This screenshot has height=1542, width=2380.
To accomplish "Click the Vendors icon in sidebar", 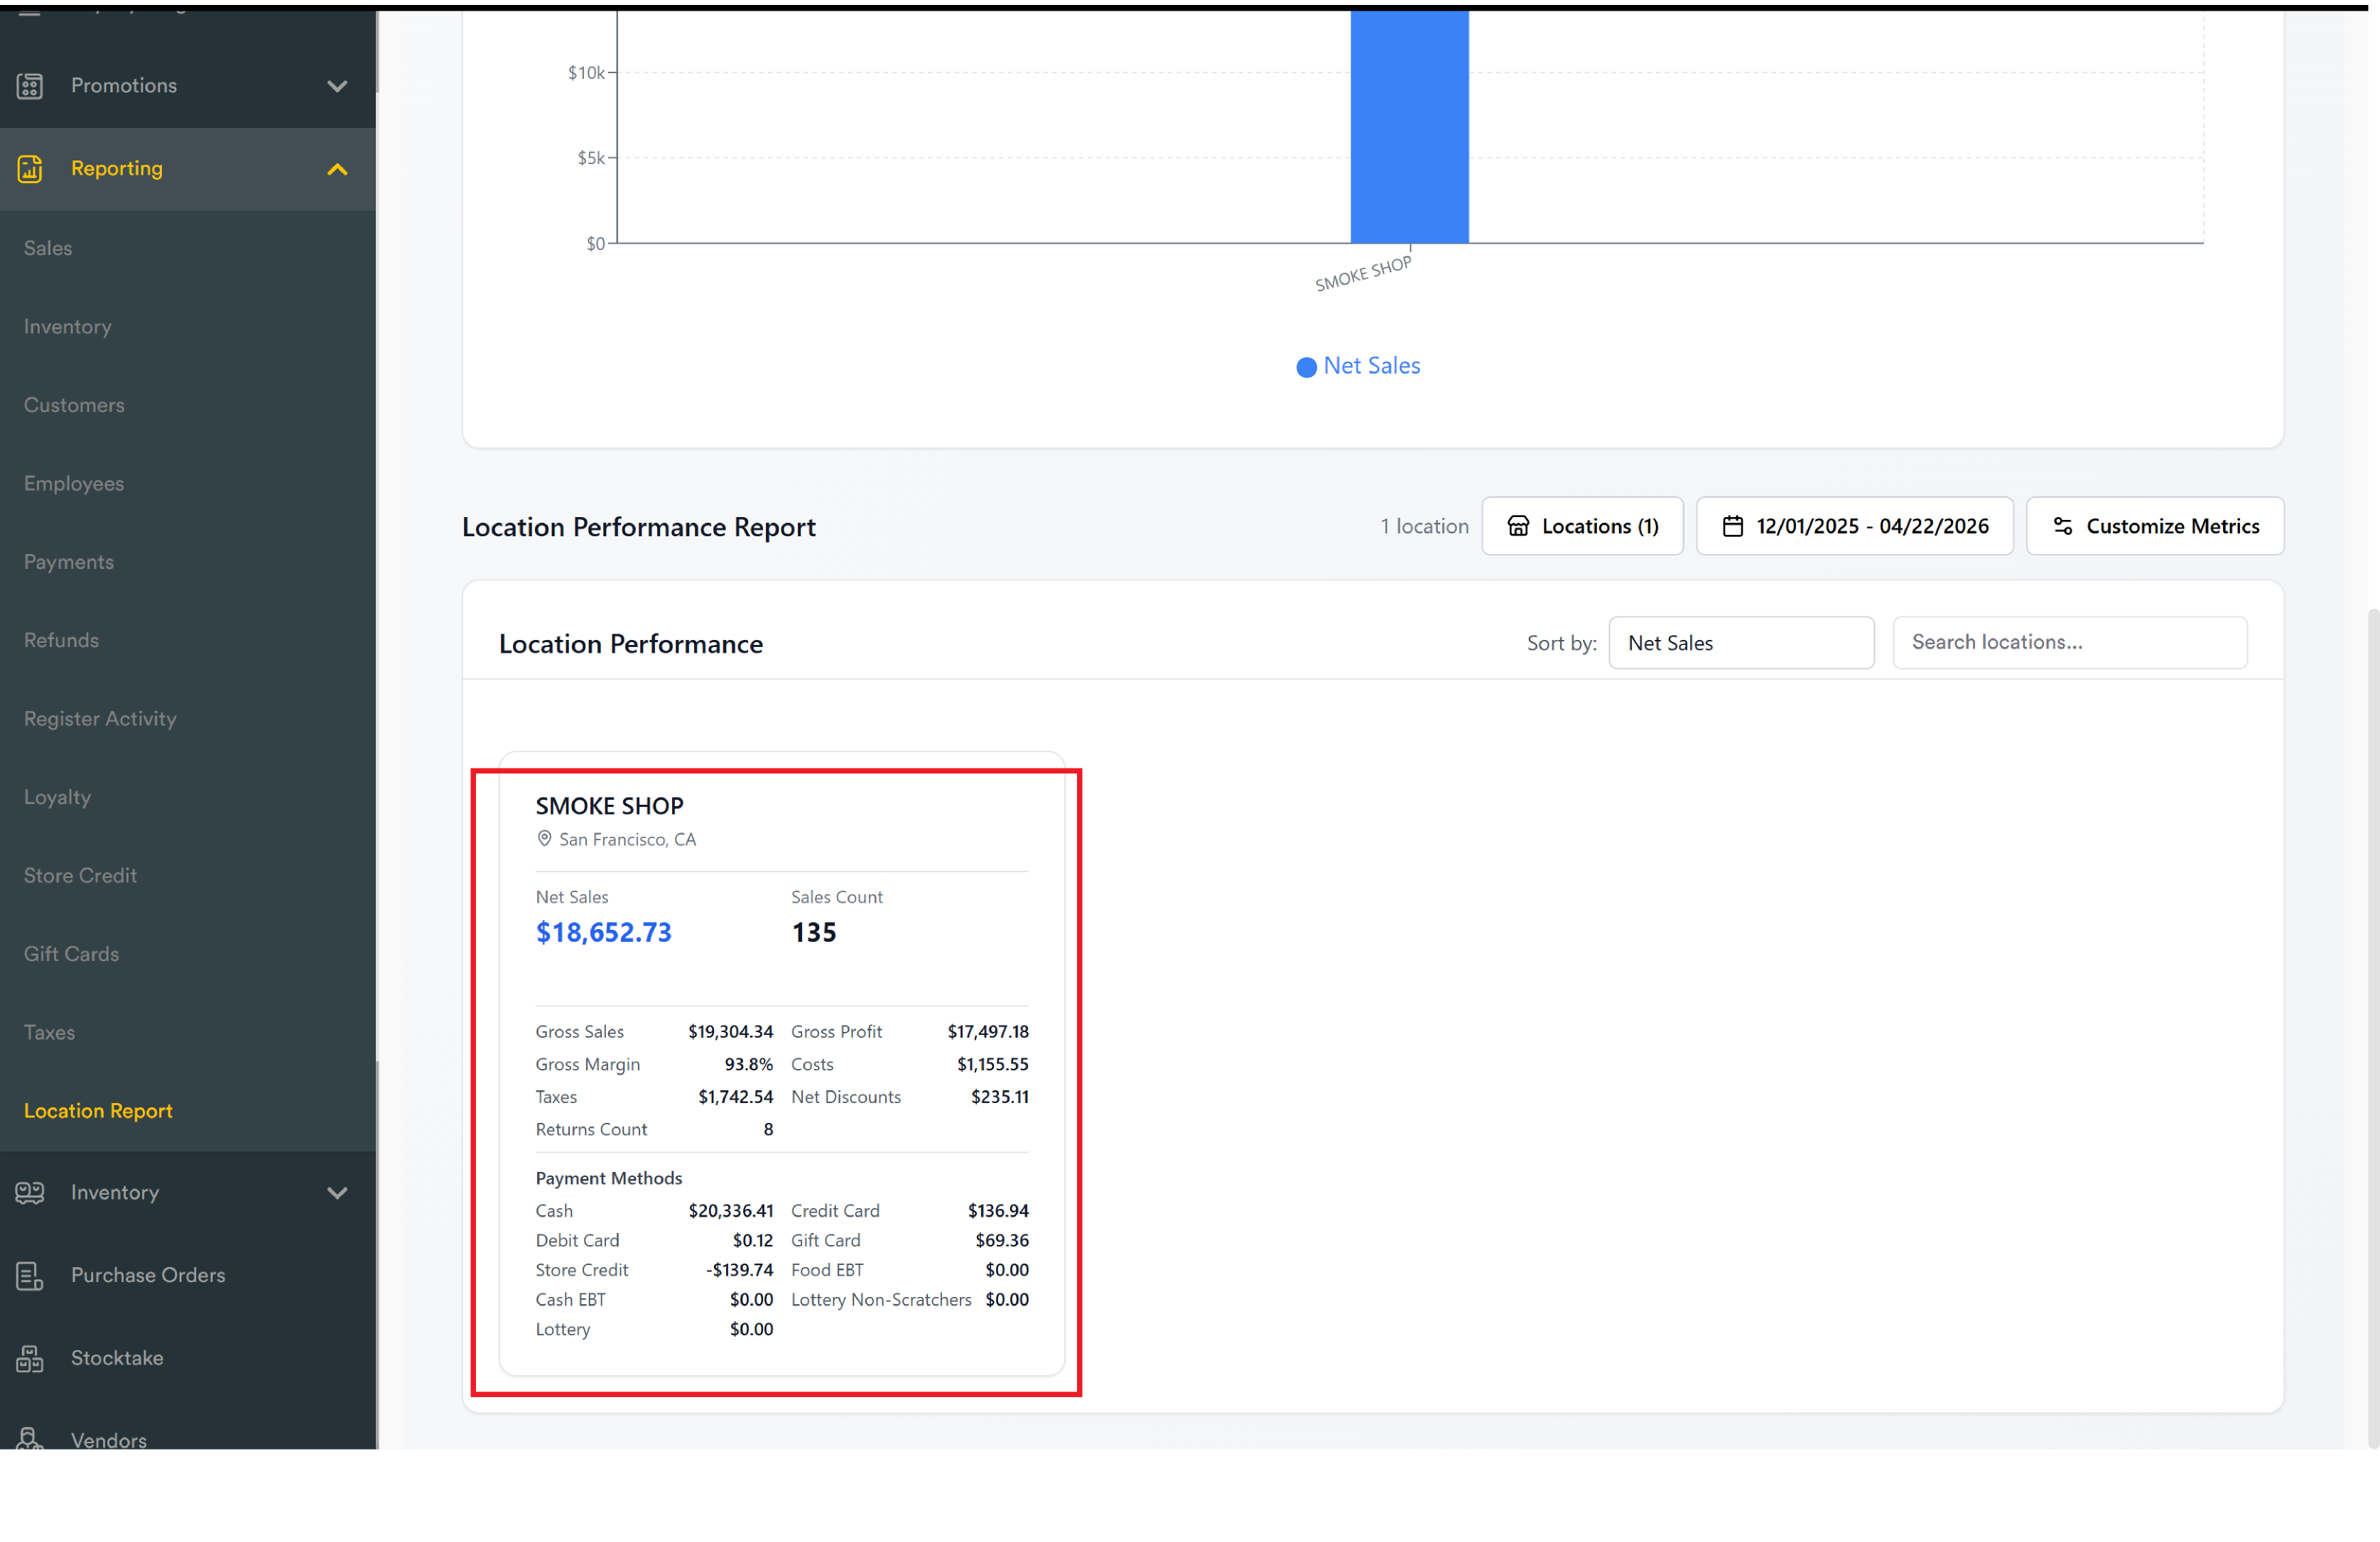I will [x=30, y=1440].
